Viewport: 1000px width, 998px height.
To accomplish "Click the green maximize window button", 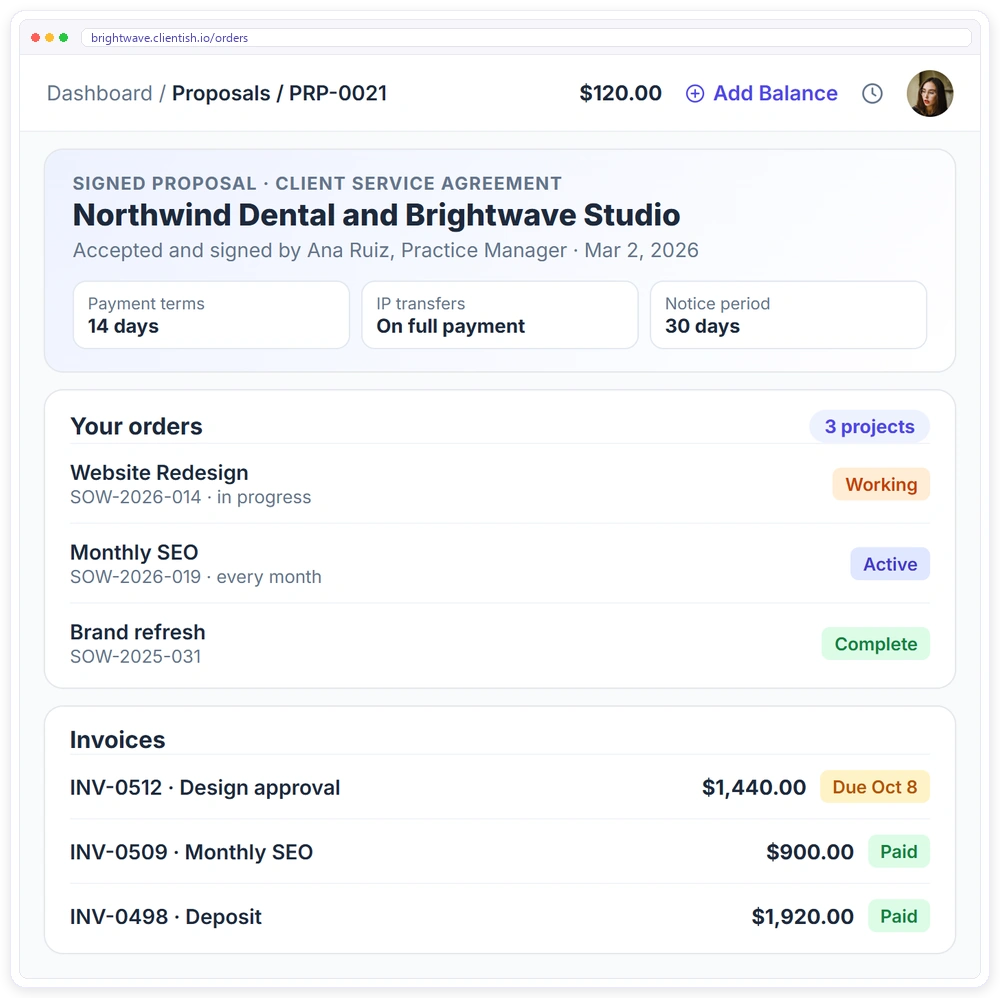I will 64,38.
